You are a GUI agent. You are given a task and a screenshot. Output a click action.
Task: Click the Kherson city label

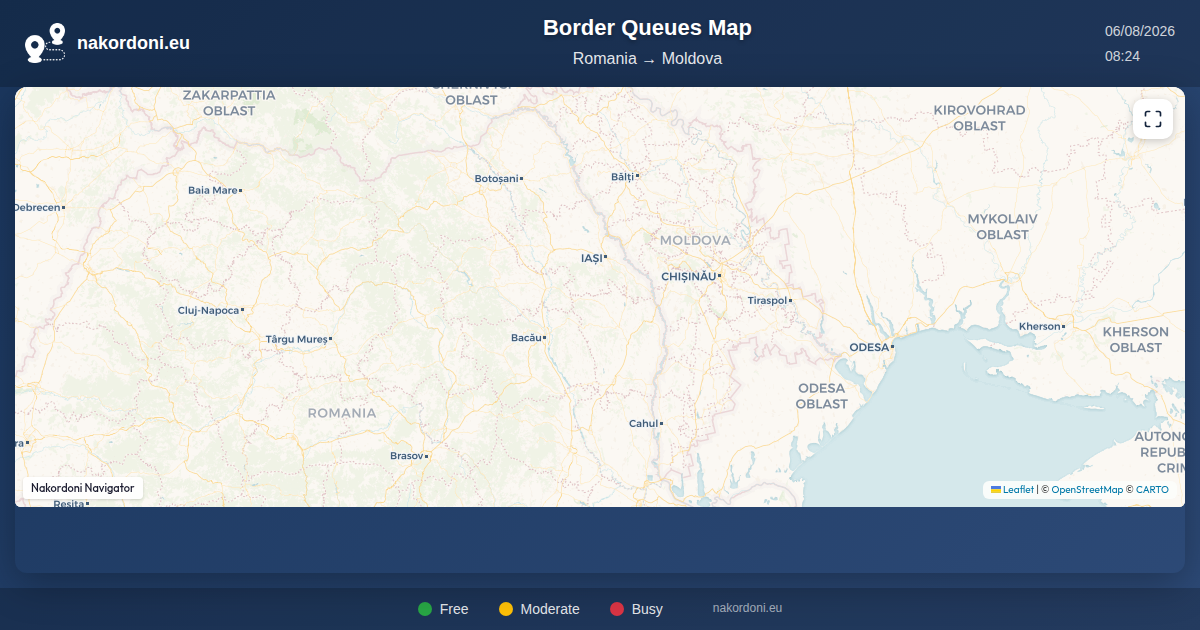[x=1039, y=327]
